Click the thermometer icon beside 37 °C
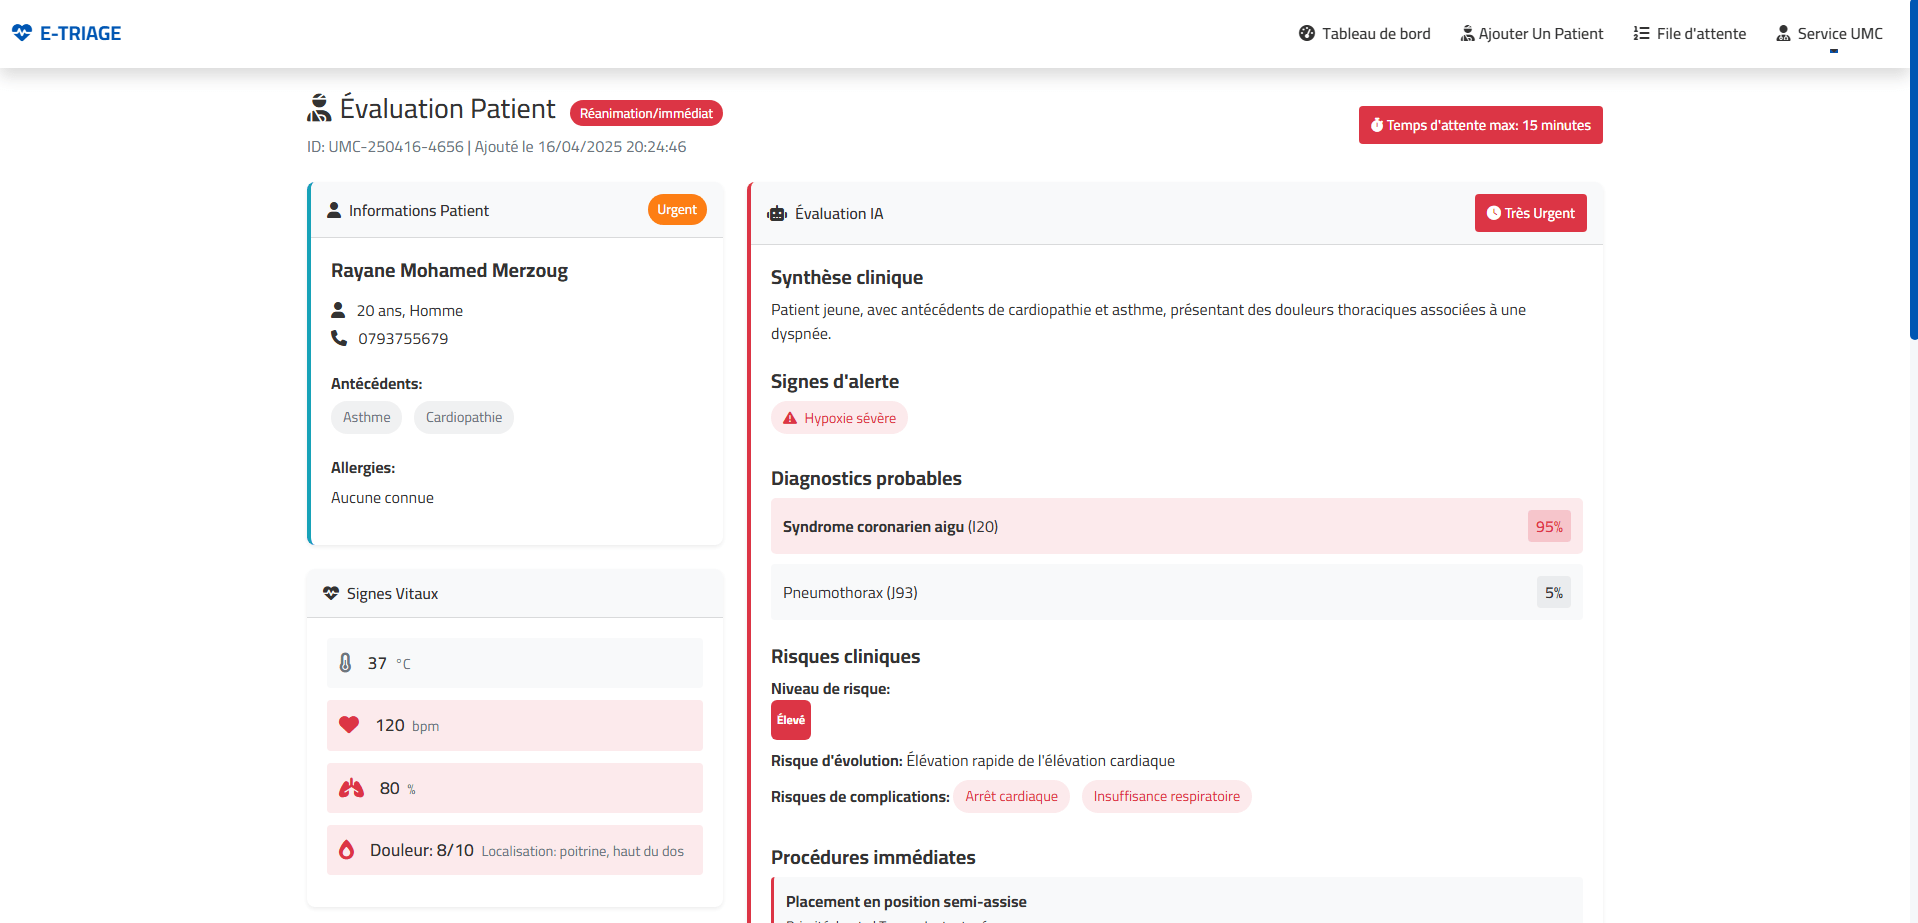 [345, 663]
